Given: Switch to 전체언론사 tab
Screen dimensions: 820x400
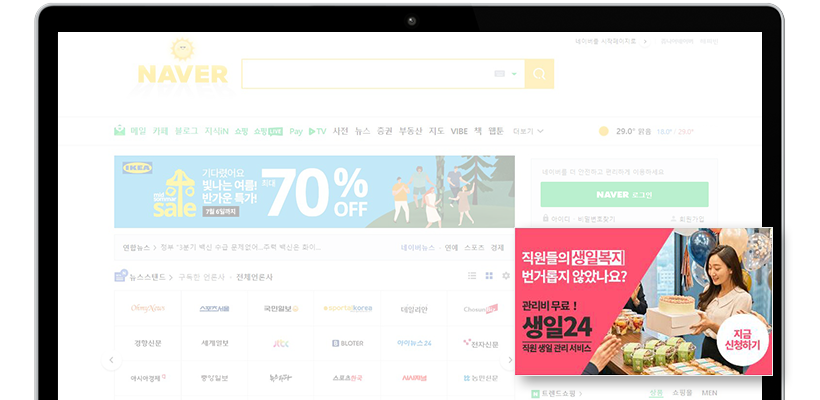Looking at the screenshot, I should click(254, 277).
